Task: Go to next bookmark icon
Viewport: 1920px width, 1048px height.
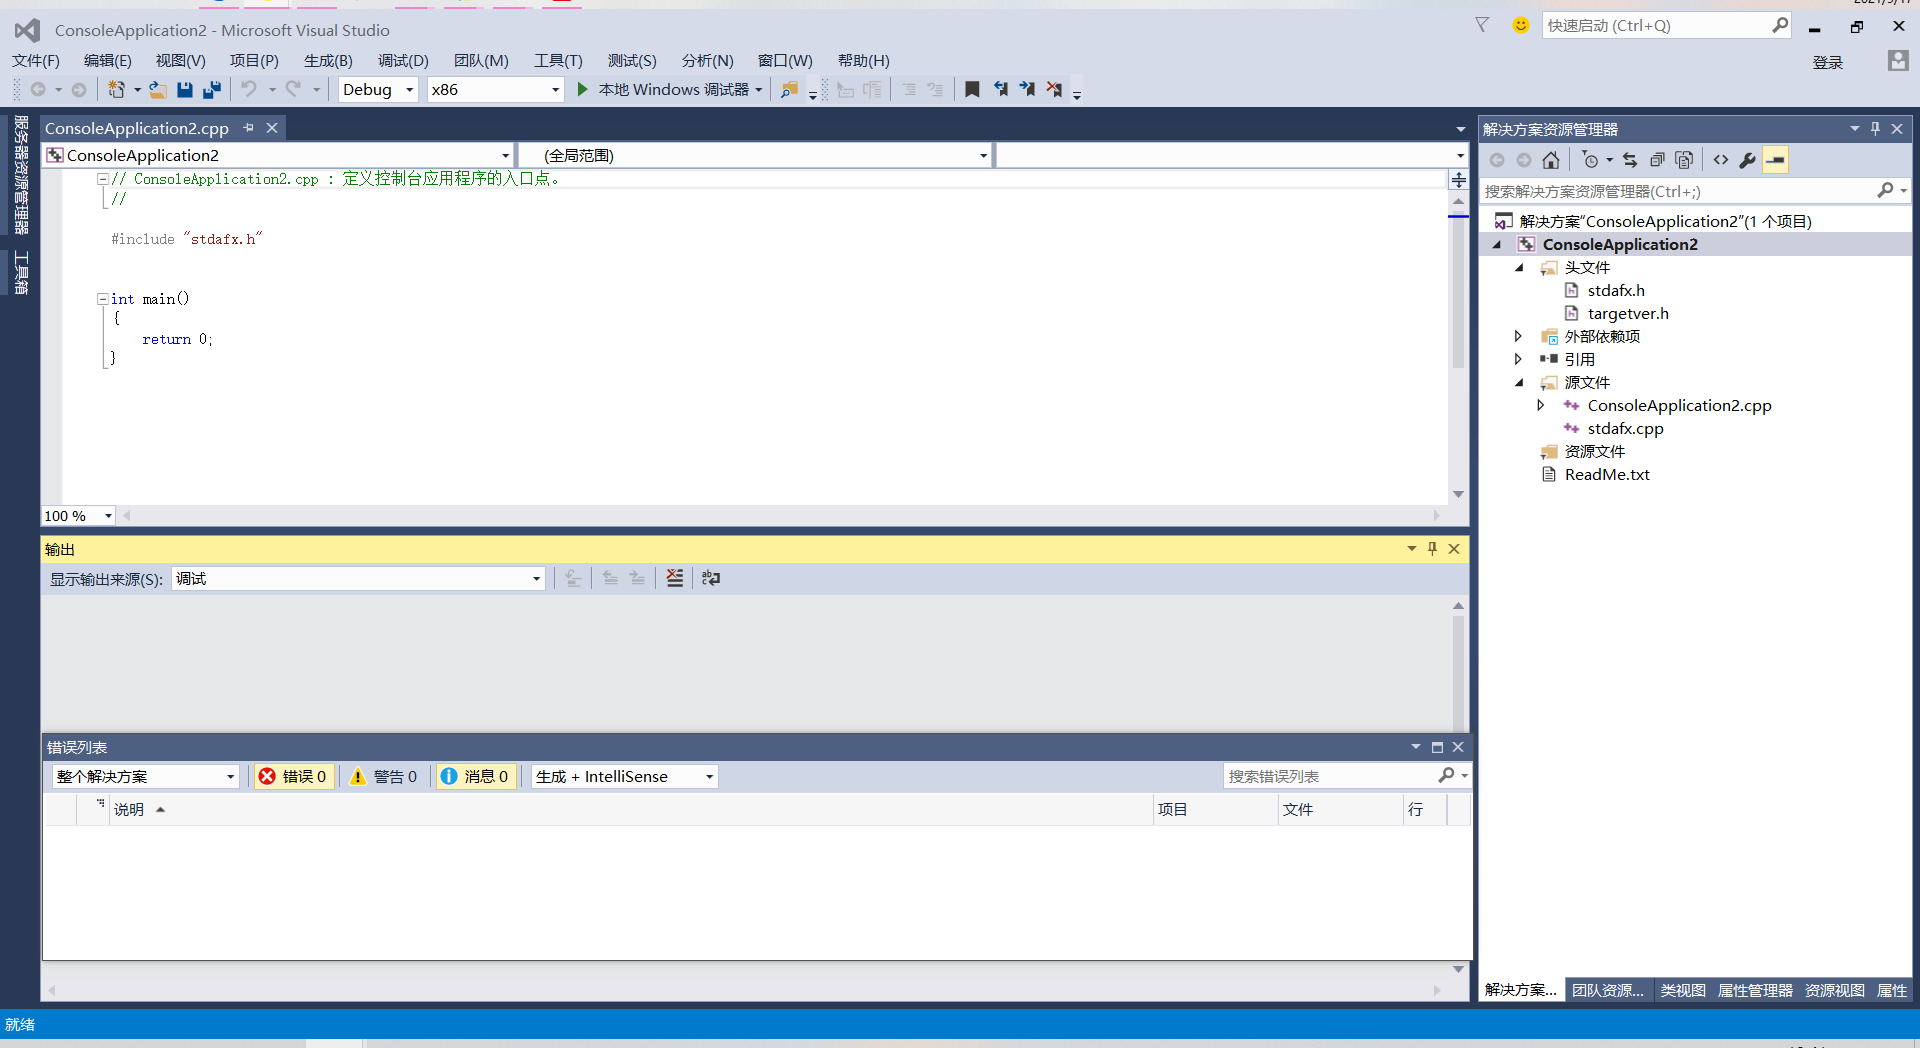Action: (x=1027, y=90)
